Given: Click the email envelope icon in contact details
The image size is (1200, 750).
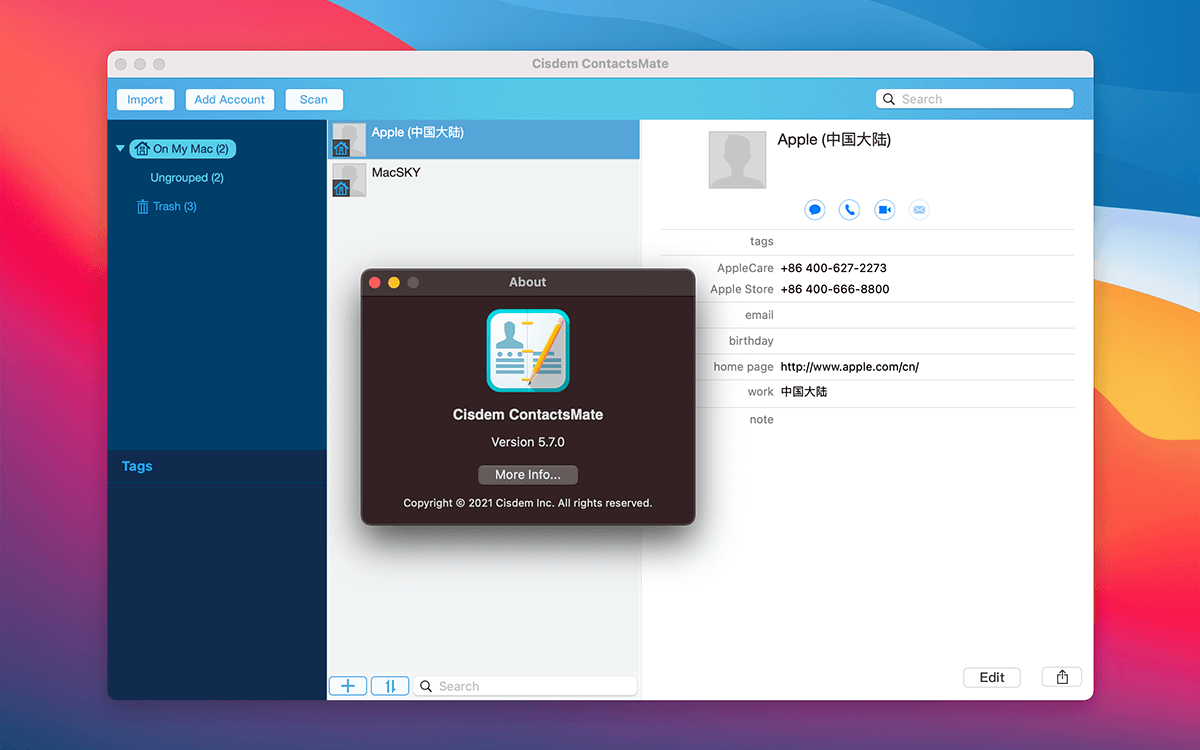Looking at the screenshot, I should coord(919,210).
